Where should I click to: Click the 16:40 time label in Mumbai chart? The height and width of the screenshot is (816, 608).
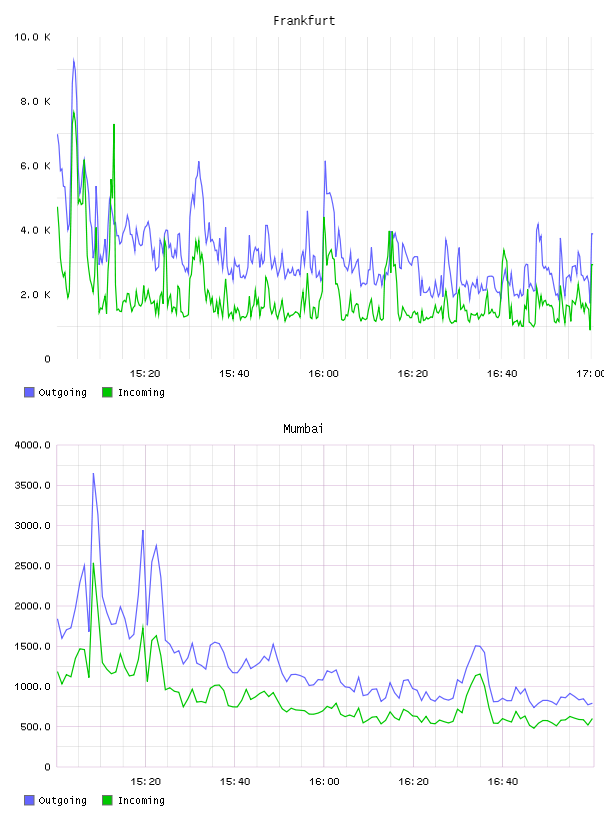pos(503,782)
